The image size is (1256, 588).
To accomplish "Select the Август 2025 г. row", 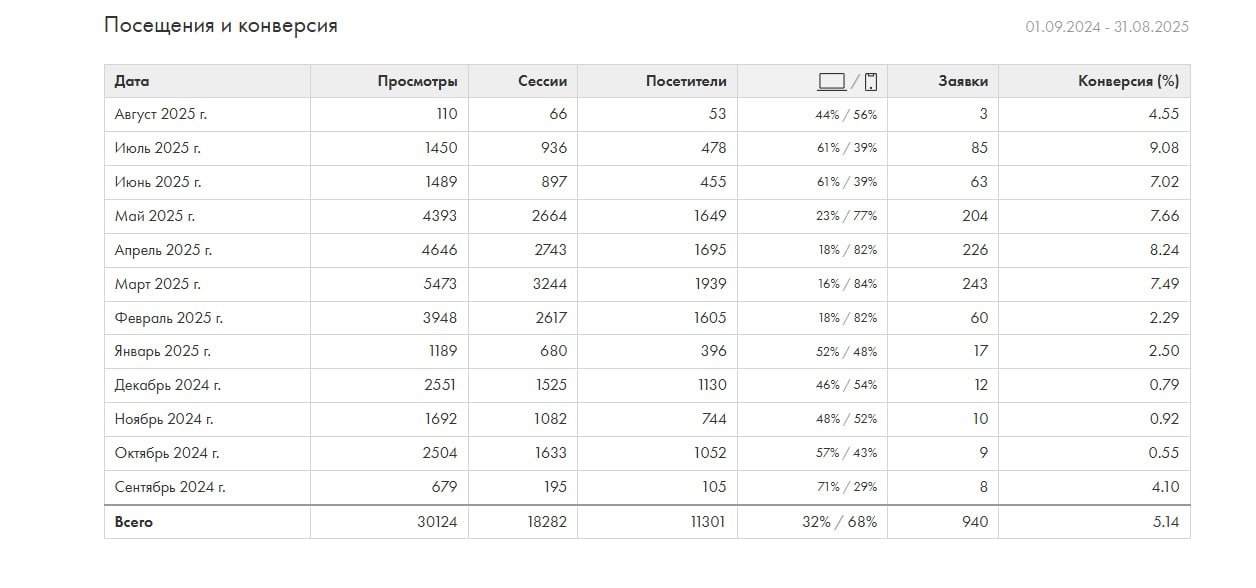I will (x=161, y=114).
